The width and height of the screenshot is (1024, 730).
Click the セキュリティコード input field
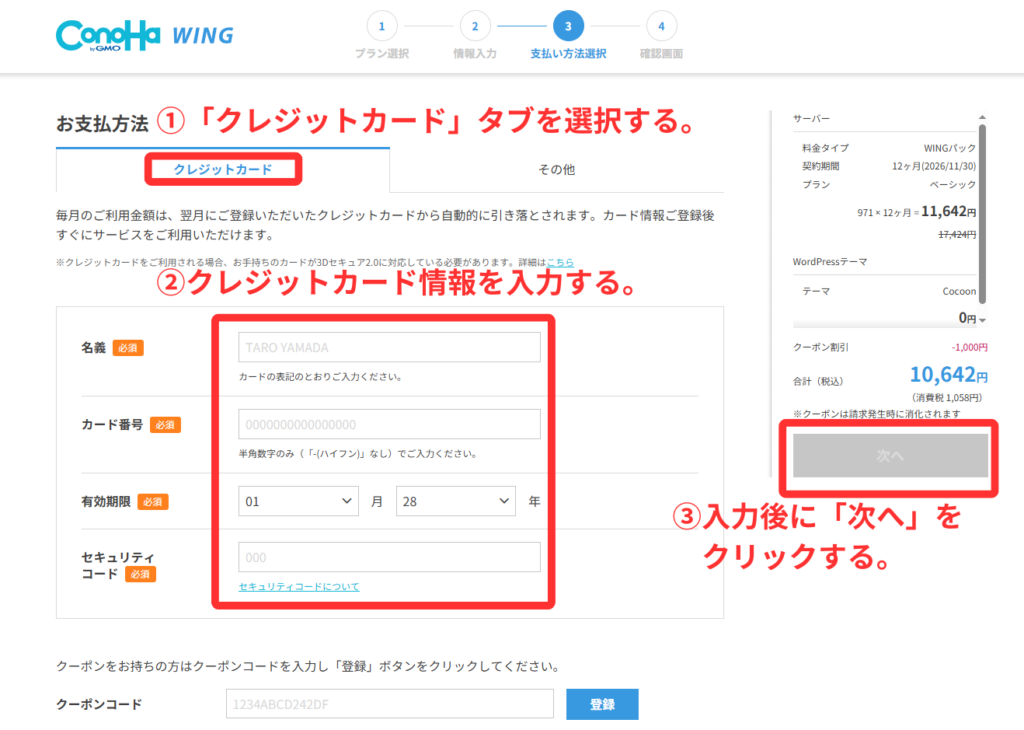(x=389, y=557)
